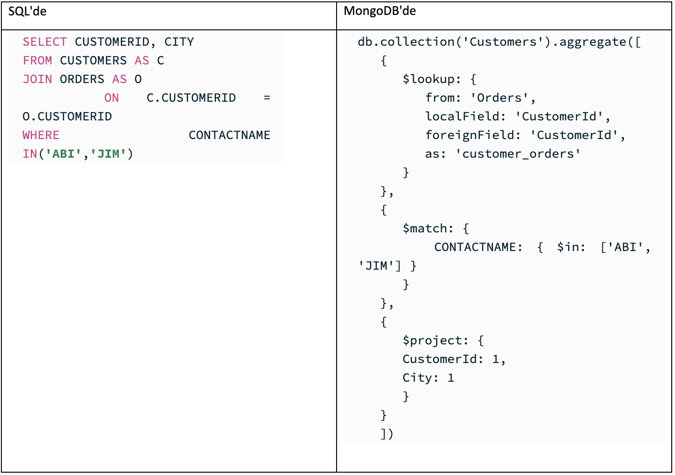Image resolution: width=675 pixels, height=475 pixels.
Task: Click the SELECT keyword in SQL code
Action: (x=44, y=42)
